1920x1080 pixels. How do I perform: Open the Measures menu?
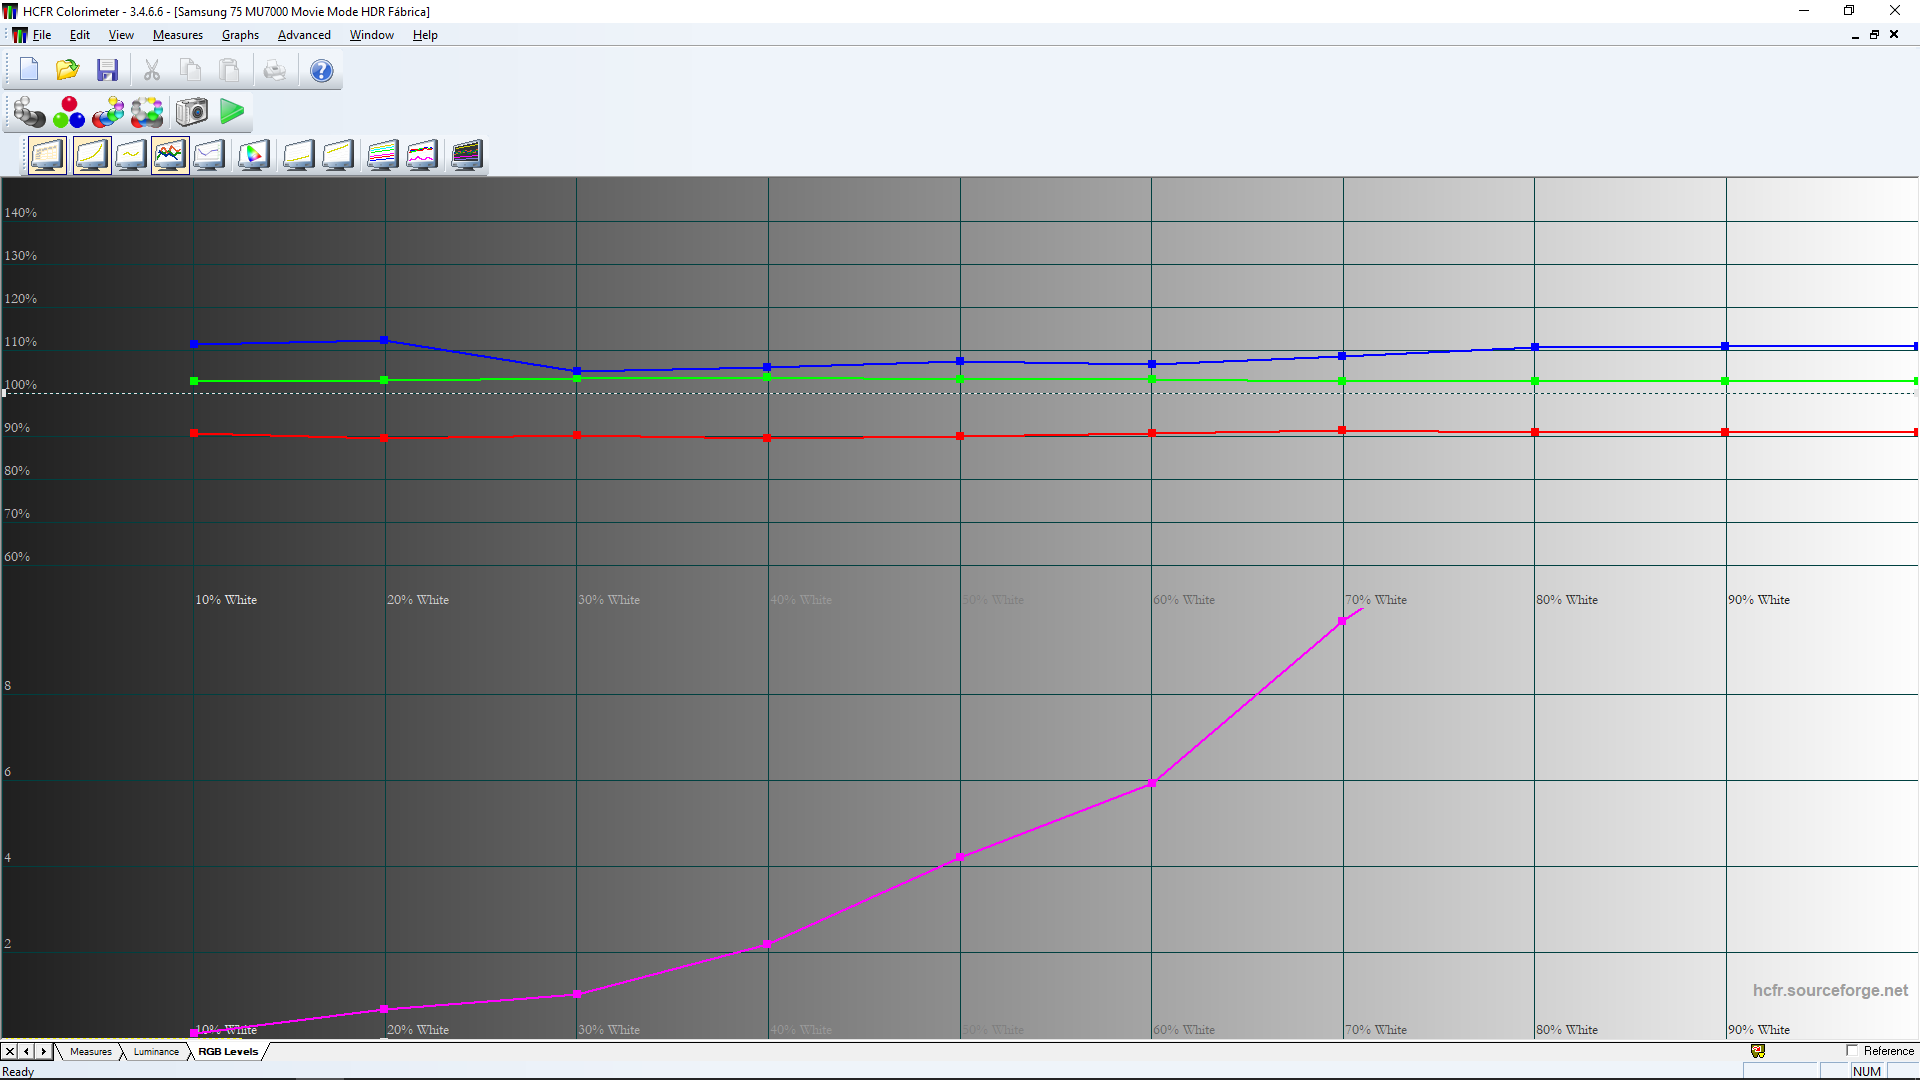pos(177,35)
